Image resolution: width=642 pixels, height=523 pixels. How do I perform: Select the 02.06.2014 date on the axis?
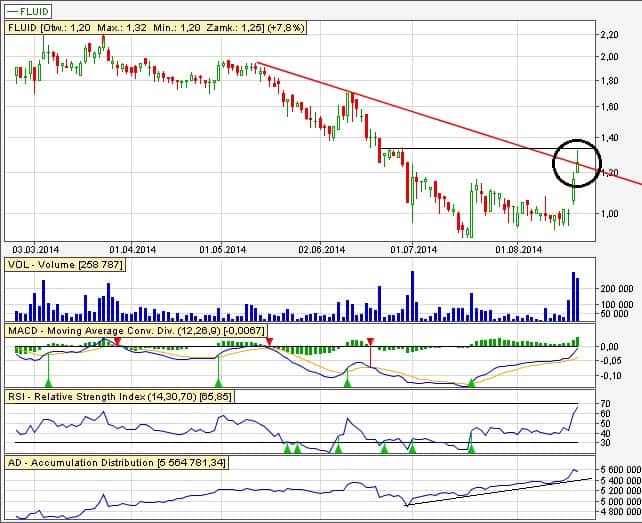pos(320,249)
